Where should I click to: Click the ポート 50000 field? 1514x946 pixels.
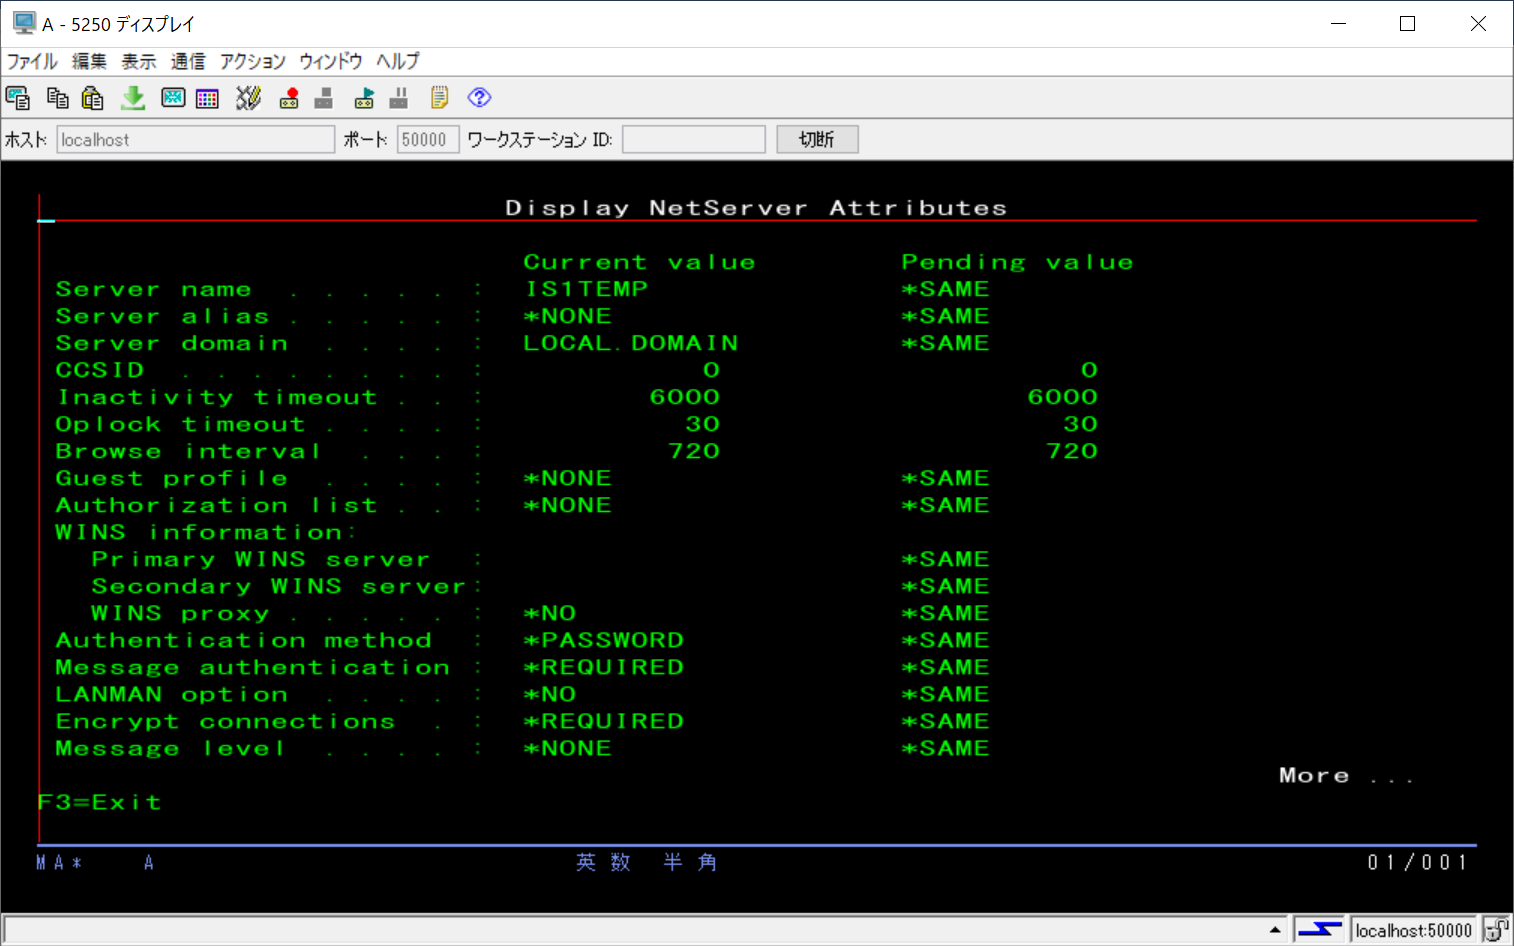point(428,139)
